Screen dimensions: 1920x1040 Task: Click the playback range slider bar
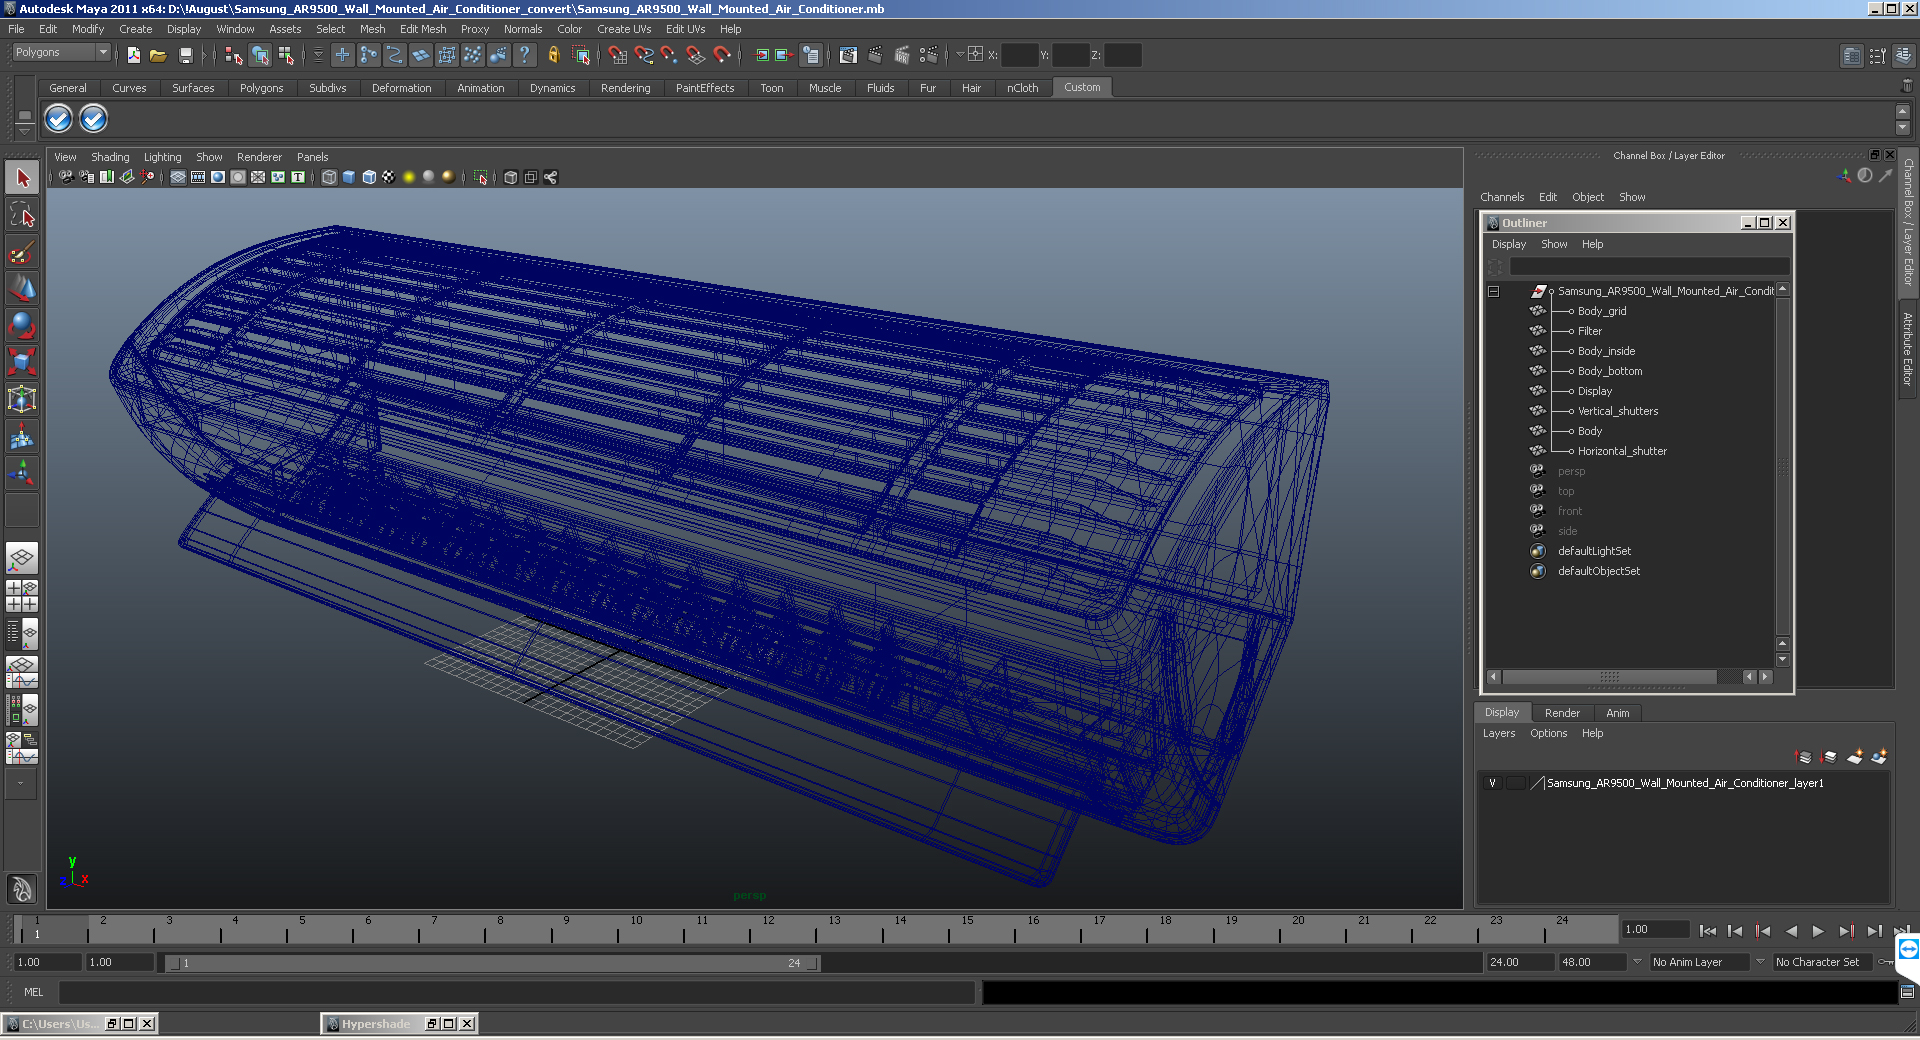pos(492,963)
